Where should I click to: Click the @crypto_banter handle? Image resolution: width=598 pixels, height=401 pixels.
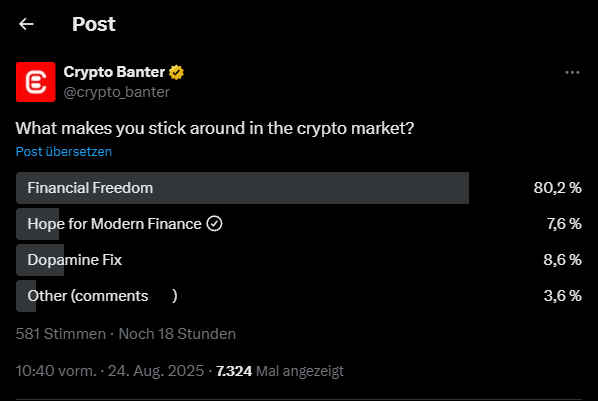tap(117, 92)
